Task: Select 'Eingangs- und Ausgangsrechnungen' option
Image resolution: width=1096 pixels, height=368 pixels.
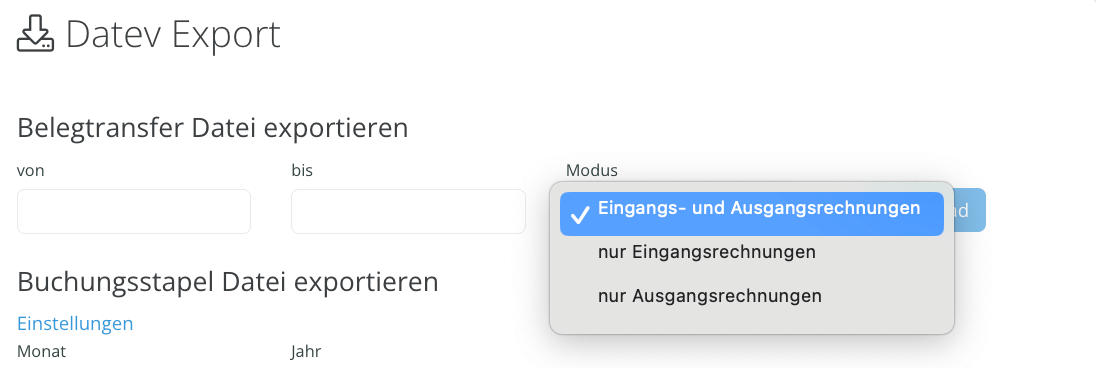Action: [751, 213]
